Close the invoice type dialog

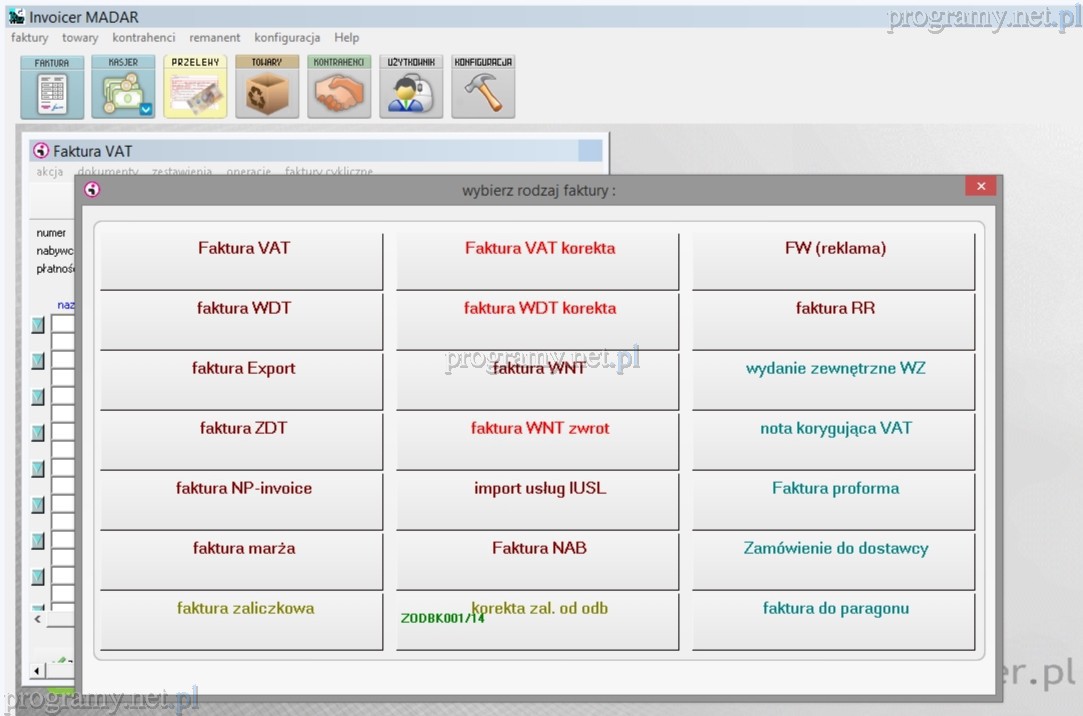(980, 187)
